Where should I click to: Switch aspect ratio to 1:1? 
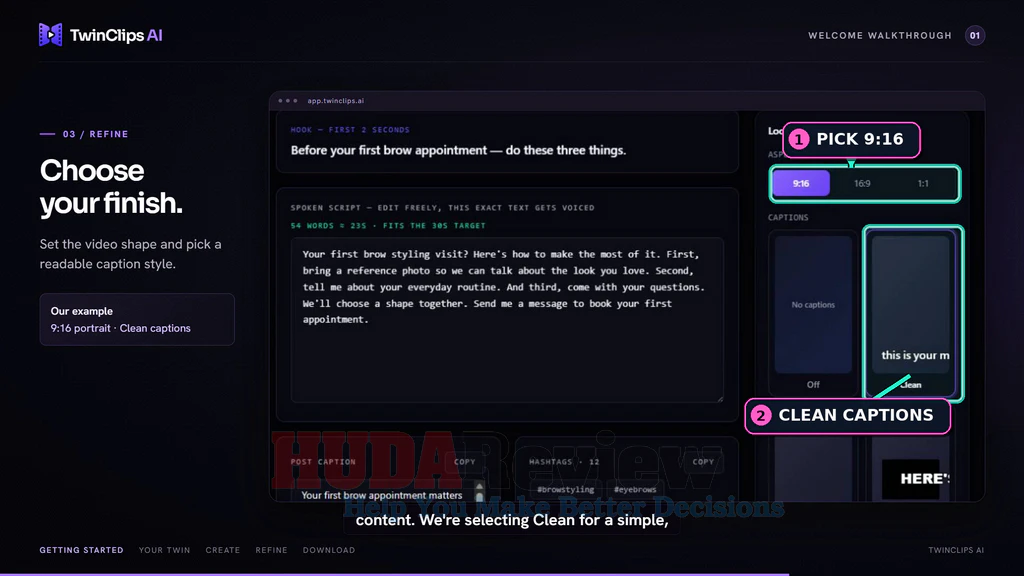(x=923, y=184)
